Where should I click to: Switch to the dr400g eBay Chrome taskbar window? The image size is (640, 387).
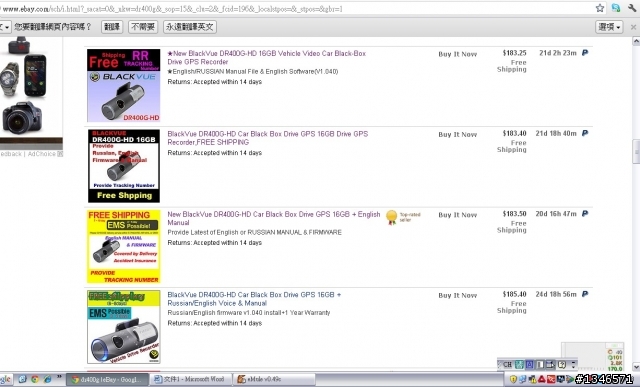click(107, 379)
